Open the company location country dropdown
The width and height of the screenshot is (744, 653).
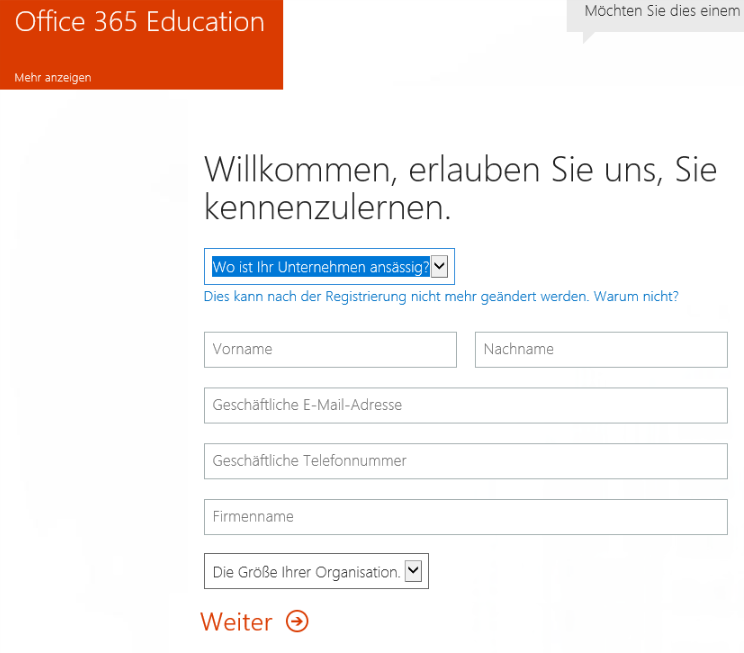(329, 267)
